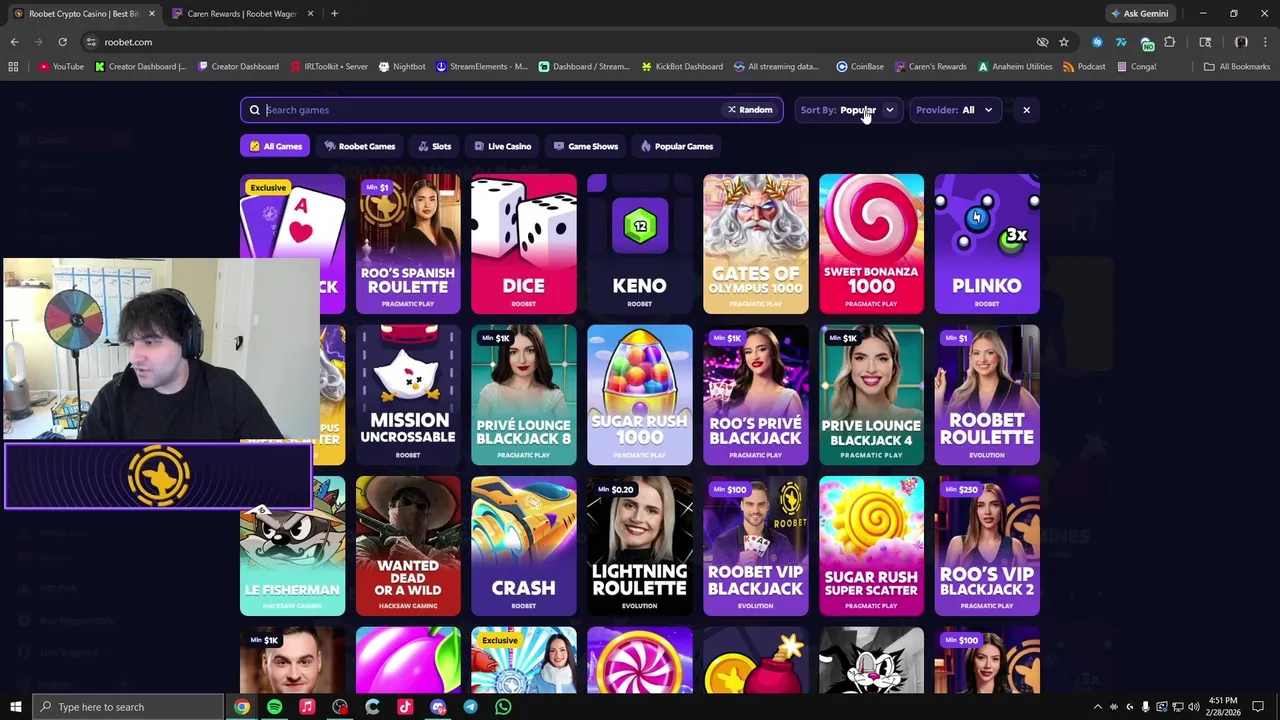The image size is (1280, 720).
Task: Click the roobet.com address bar
Action: point(560,42)
